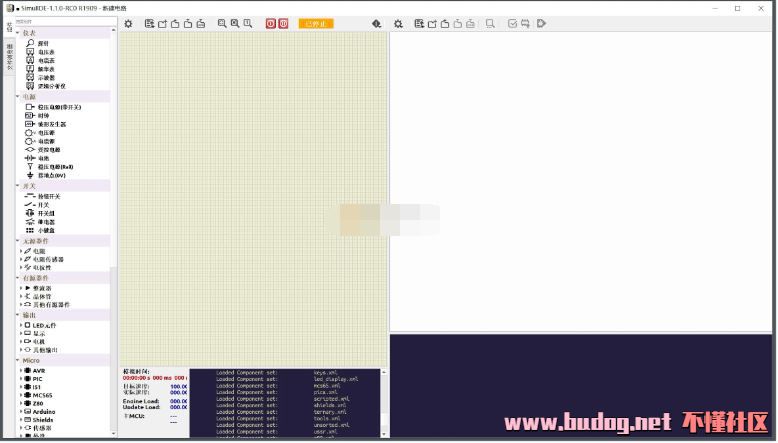Click the third magnifier zoom icon
778x443 pixels.
[248, 23]
